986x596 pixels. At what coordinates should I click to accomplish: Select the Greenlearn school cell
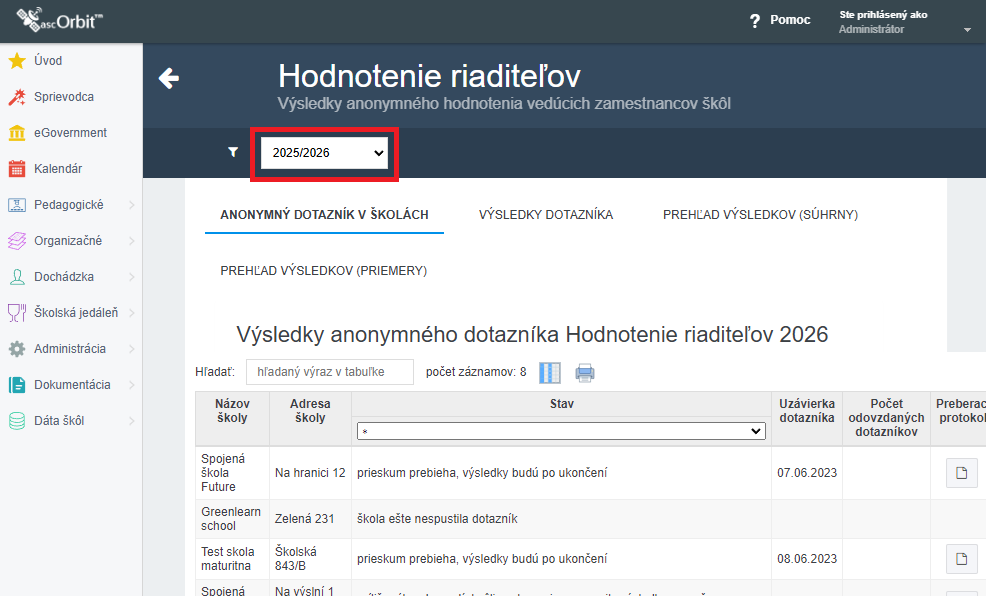coord(232,519)
